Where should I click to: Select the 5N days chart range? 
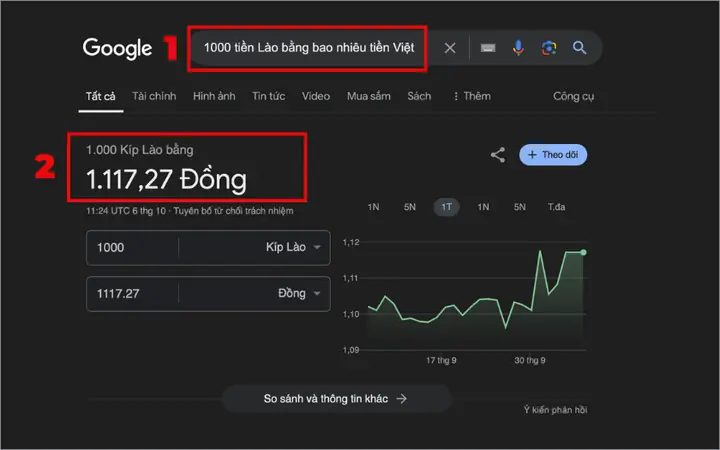coord(410,207)
